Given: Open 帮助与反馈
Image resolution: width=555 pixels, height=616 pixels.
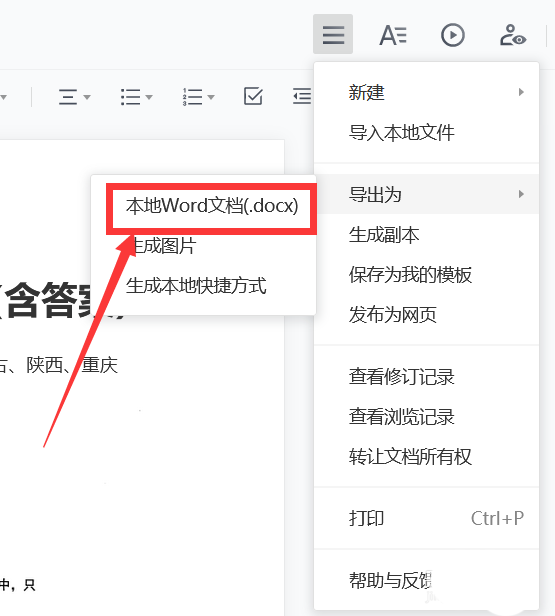Looking at the screenshot, I should click(x=426, y=580).
